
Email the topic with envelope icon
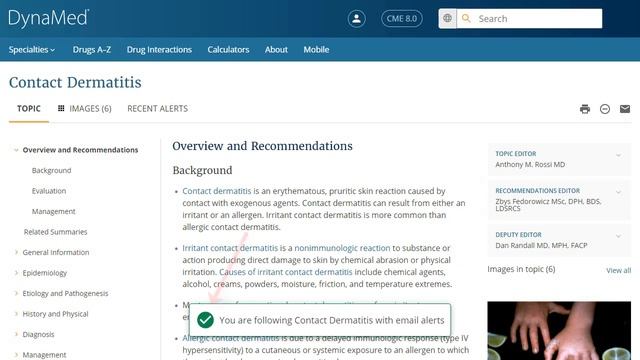point(625,109)
